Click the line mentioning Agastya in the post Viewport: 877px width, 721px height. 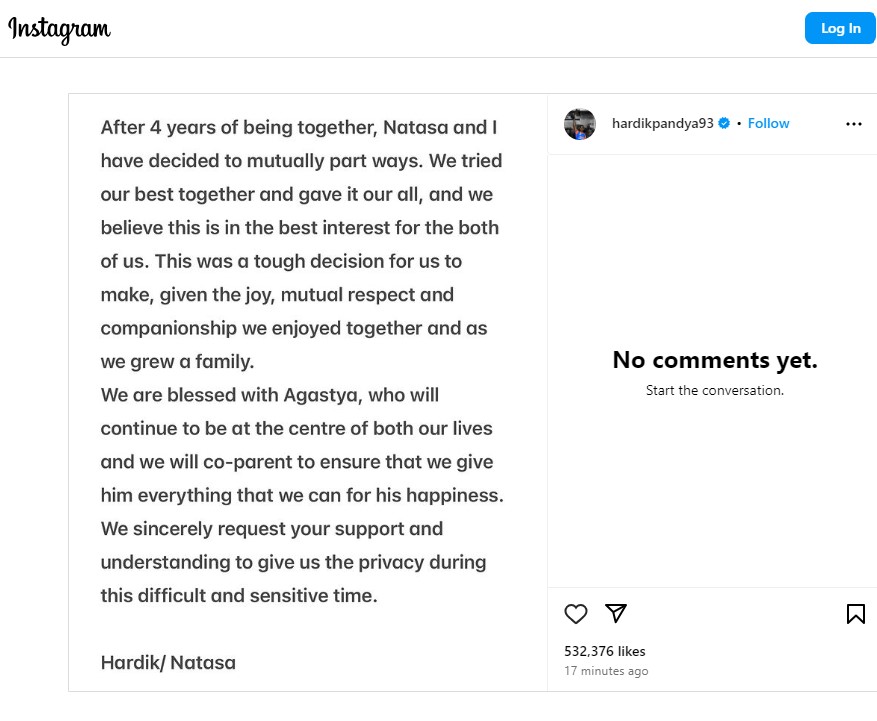click(x=270, y=395)
